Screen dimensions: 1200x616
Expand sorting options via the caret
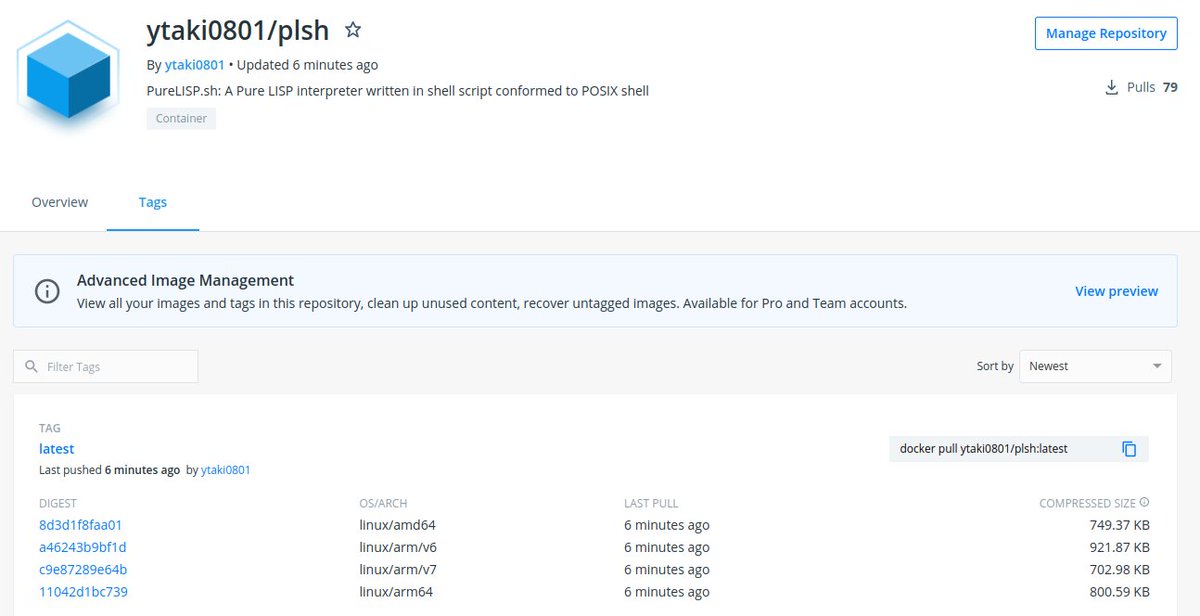pos(1158,366)
